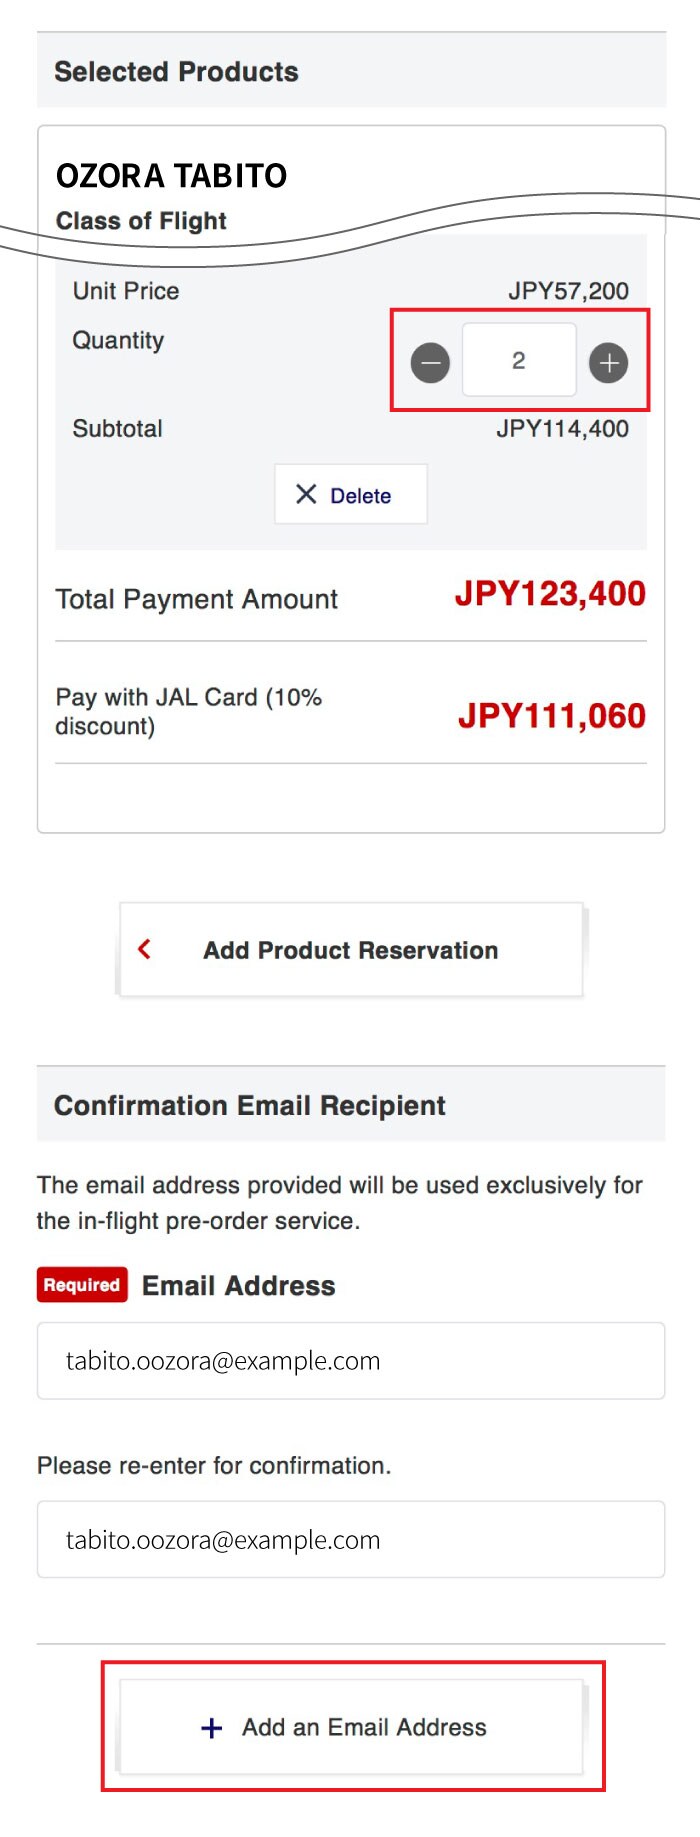Click the subtotal value JPY114,400
This screenshot has width=700, height=1837.
click(562, 429)
